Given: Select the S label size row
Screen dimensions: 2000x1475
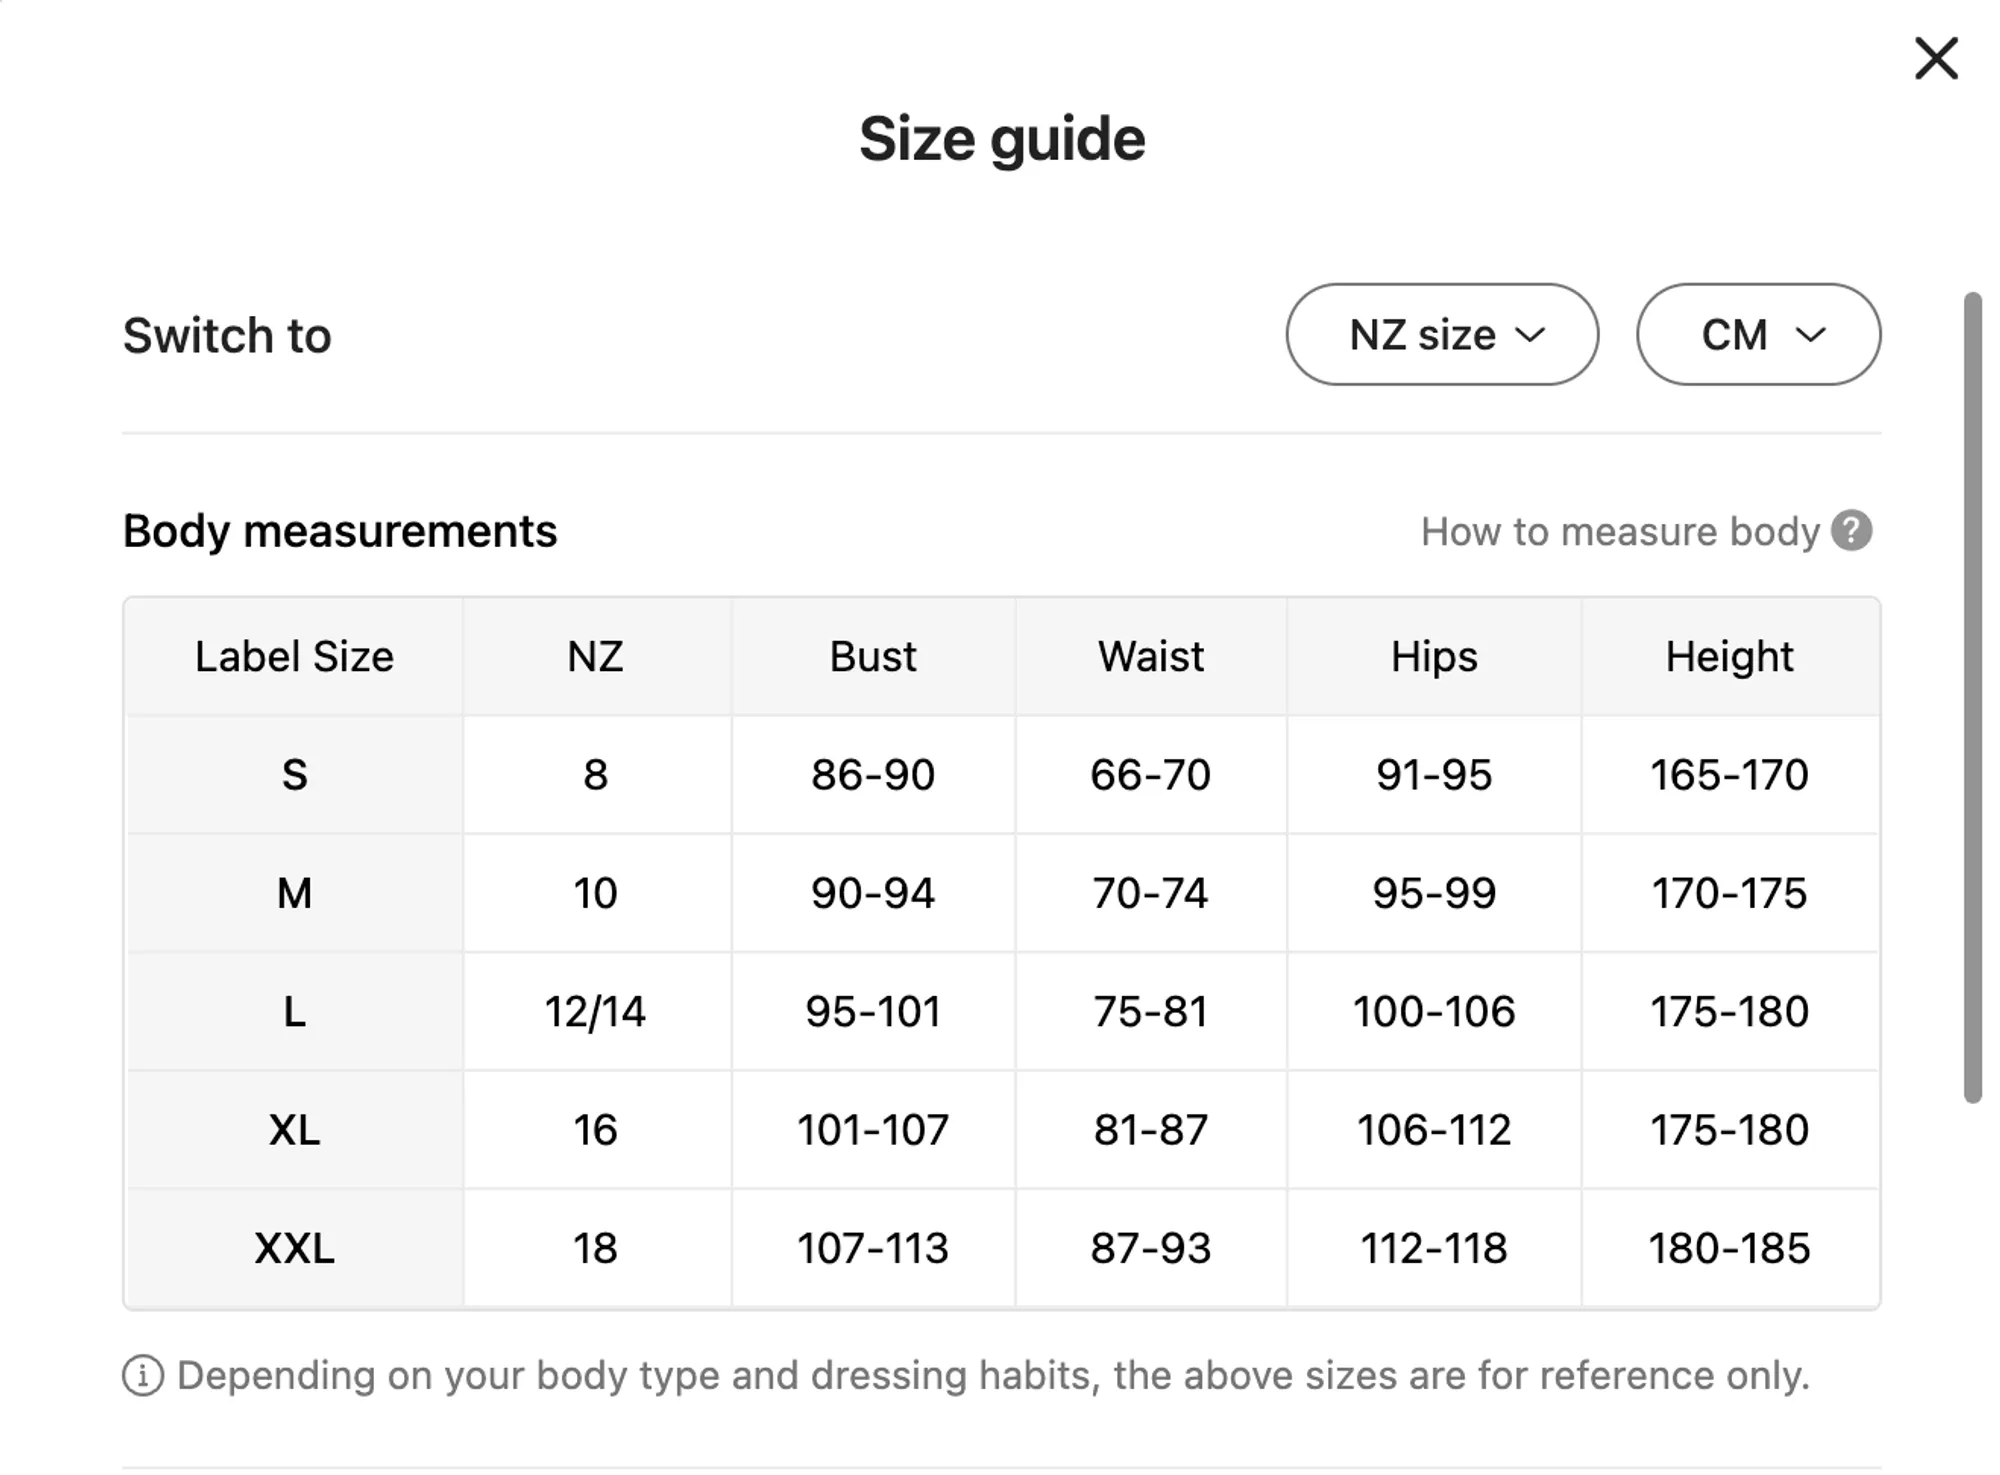Looking at the screenshot, I should (294, 775).
